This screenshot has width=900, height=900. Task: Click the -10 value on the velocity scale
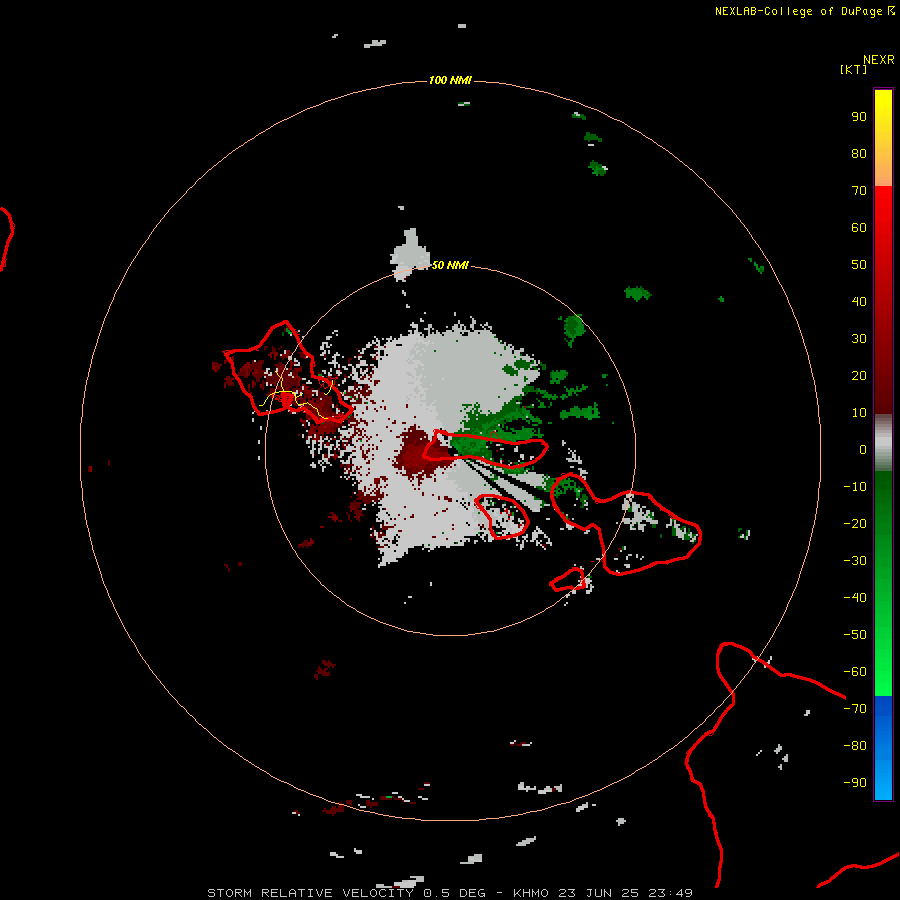tap(855, 487)
